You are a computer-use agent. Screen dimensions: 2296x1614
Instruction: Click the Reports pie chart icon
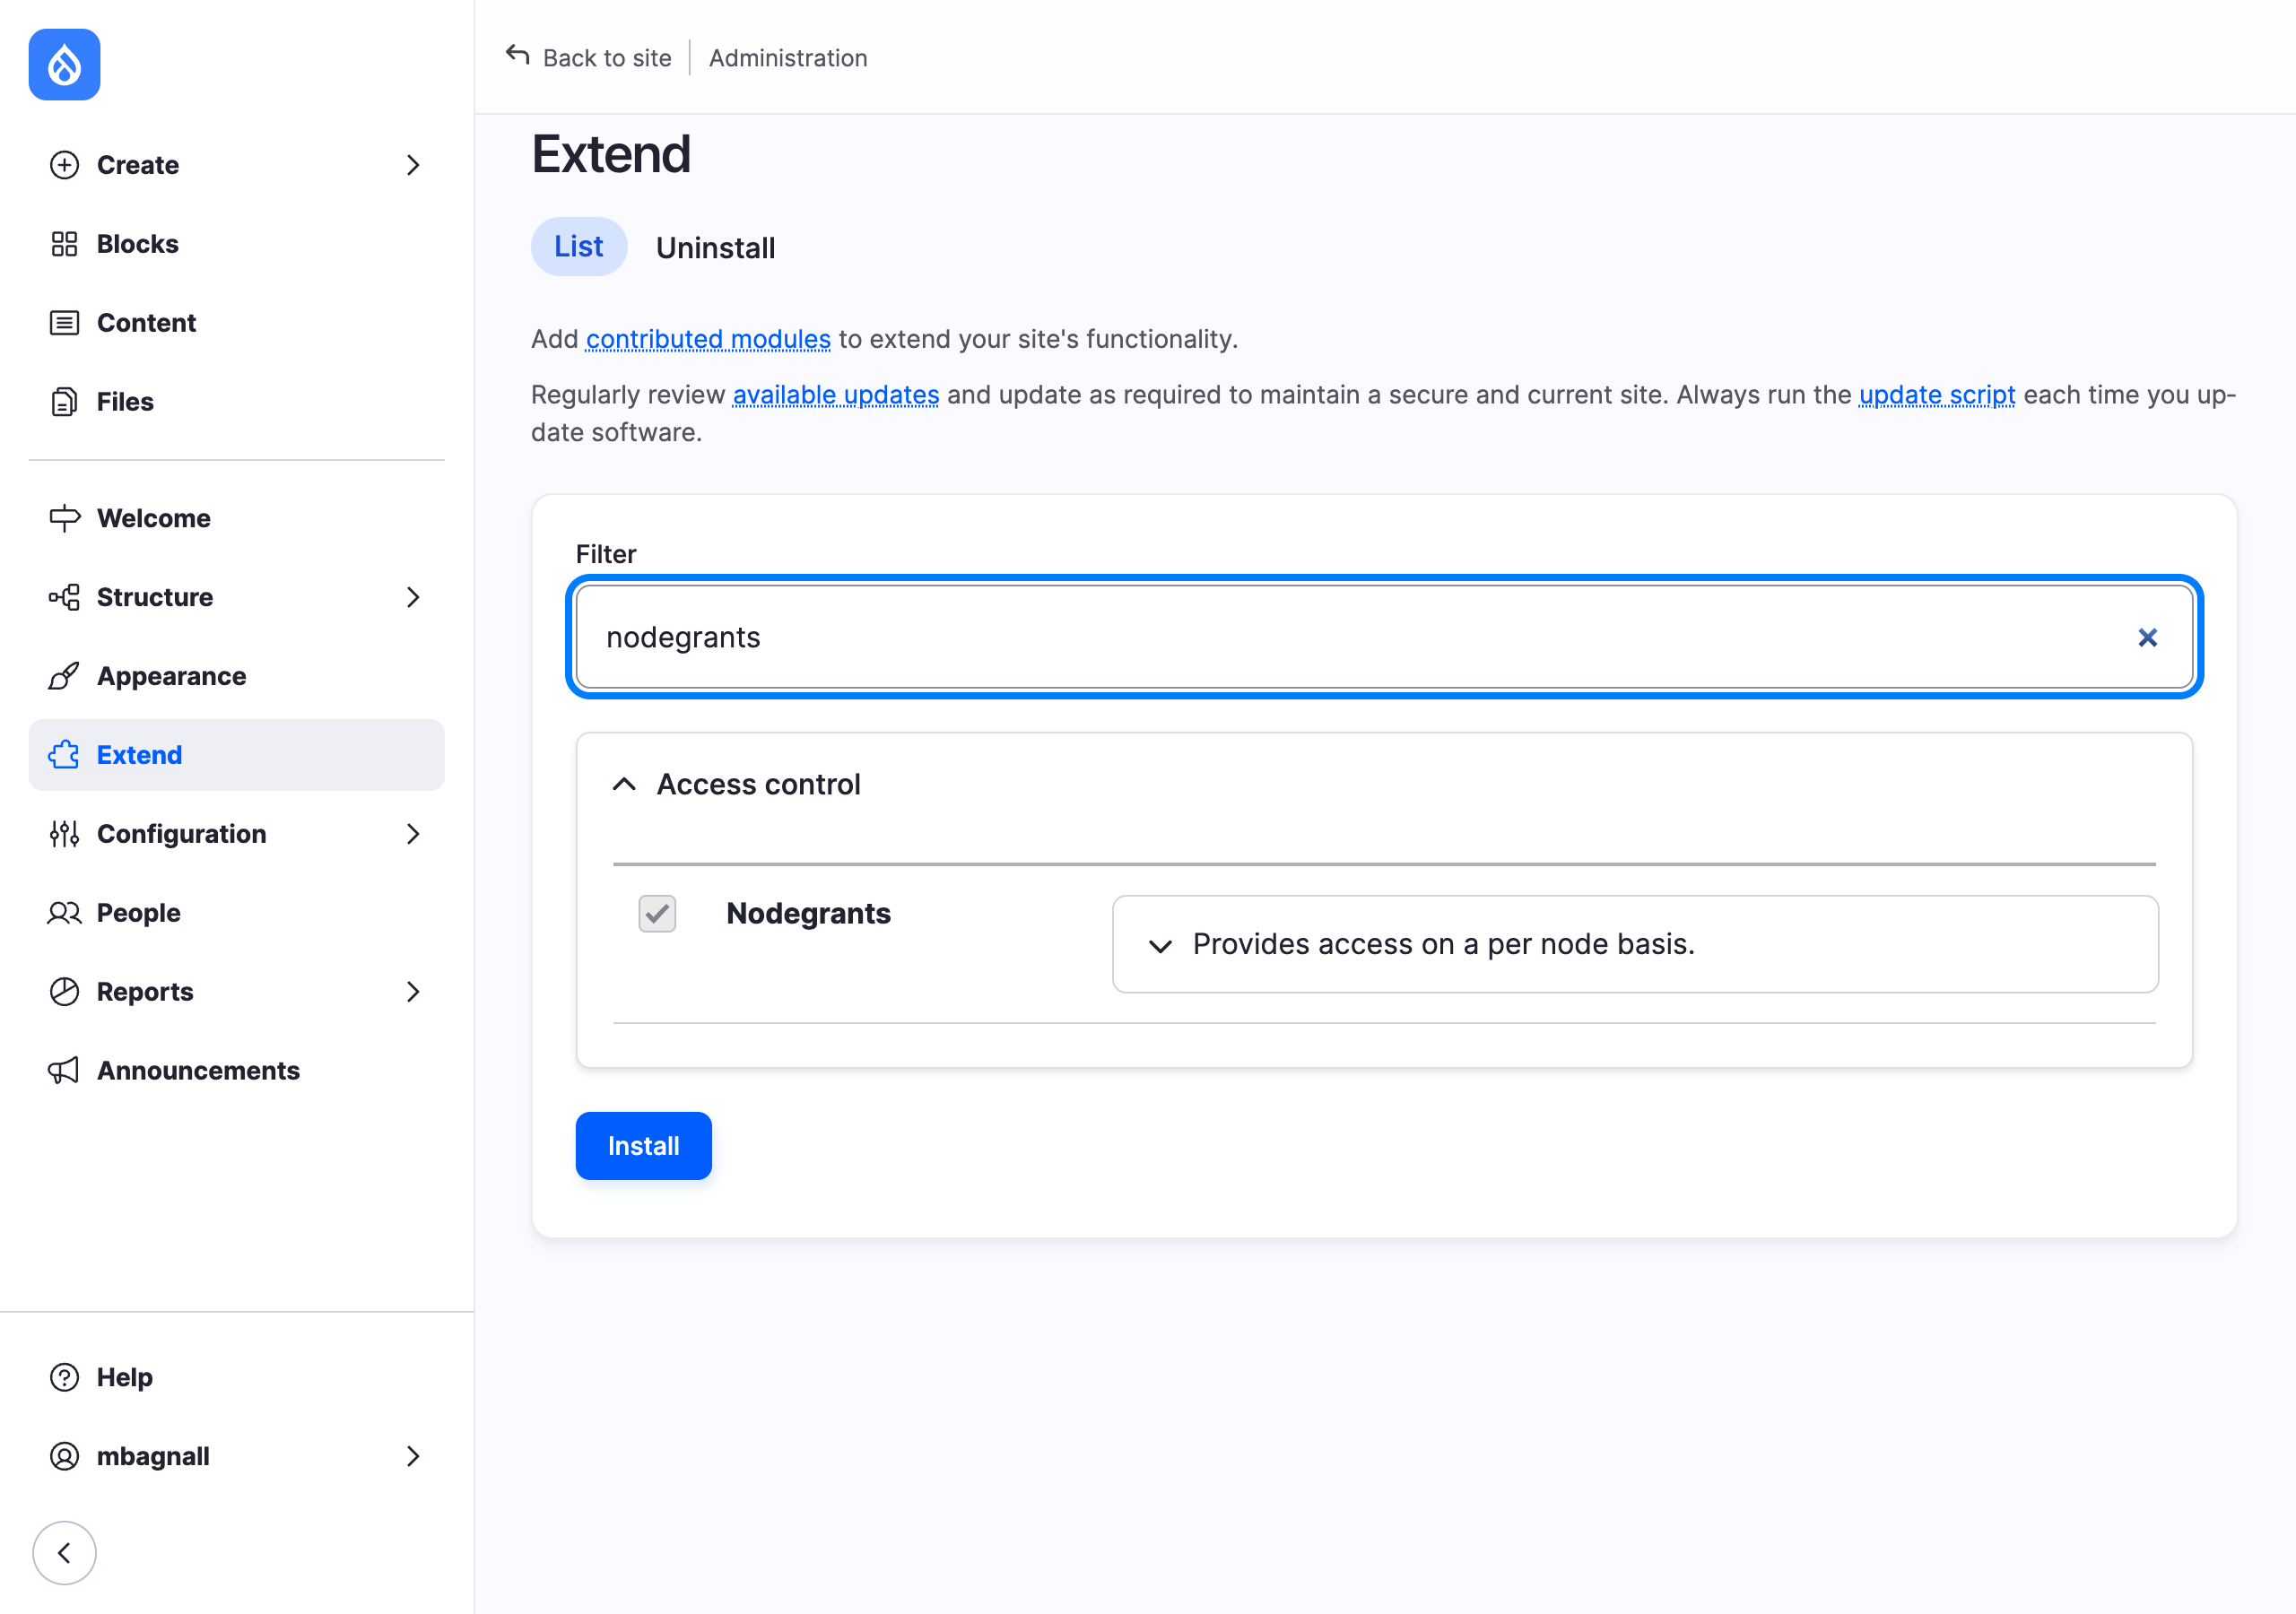pyautogui.click(x=64, y=992)
